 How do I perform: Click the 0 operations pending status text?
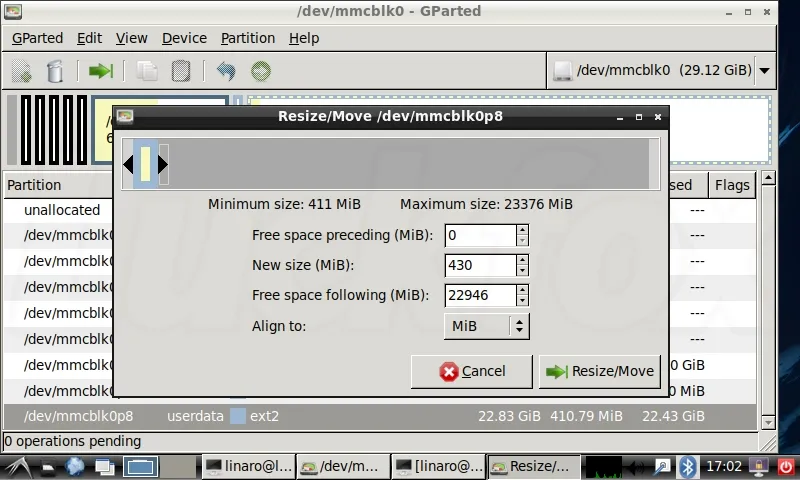coord(72,441)
